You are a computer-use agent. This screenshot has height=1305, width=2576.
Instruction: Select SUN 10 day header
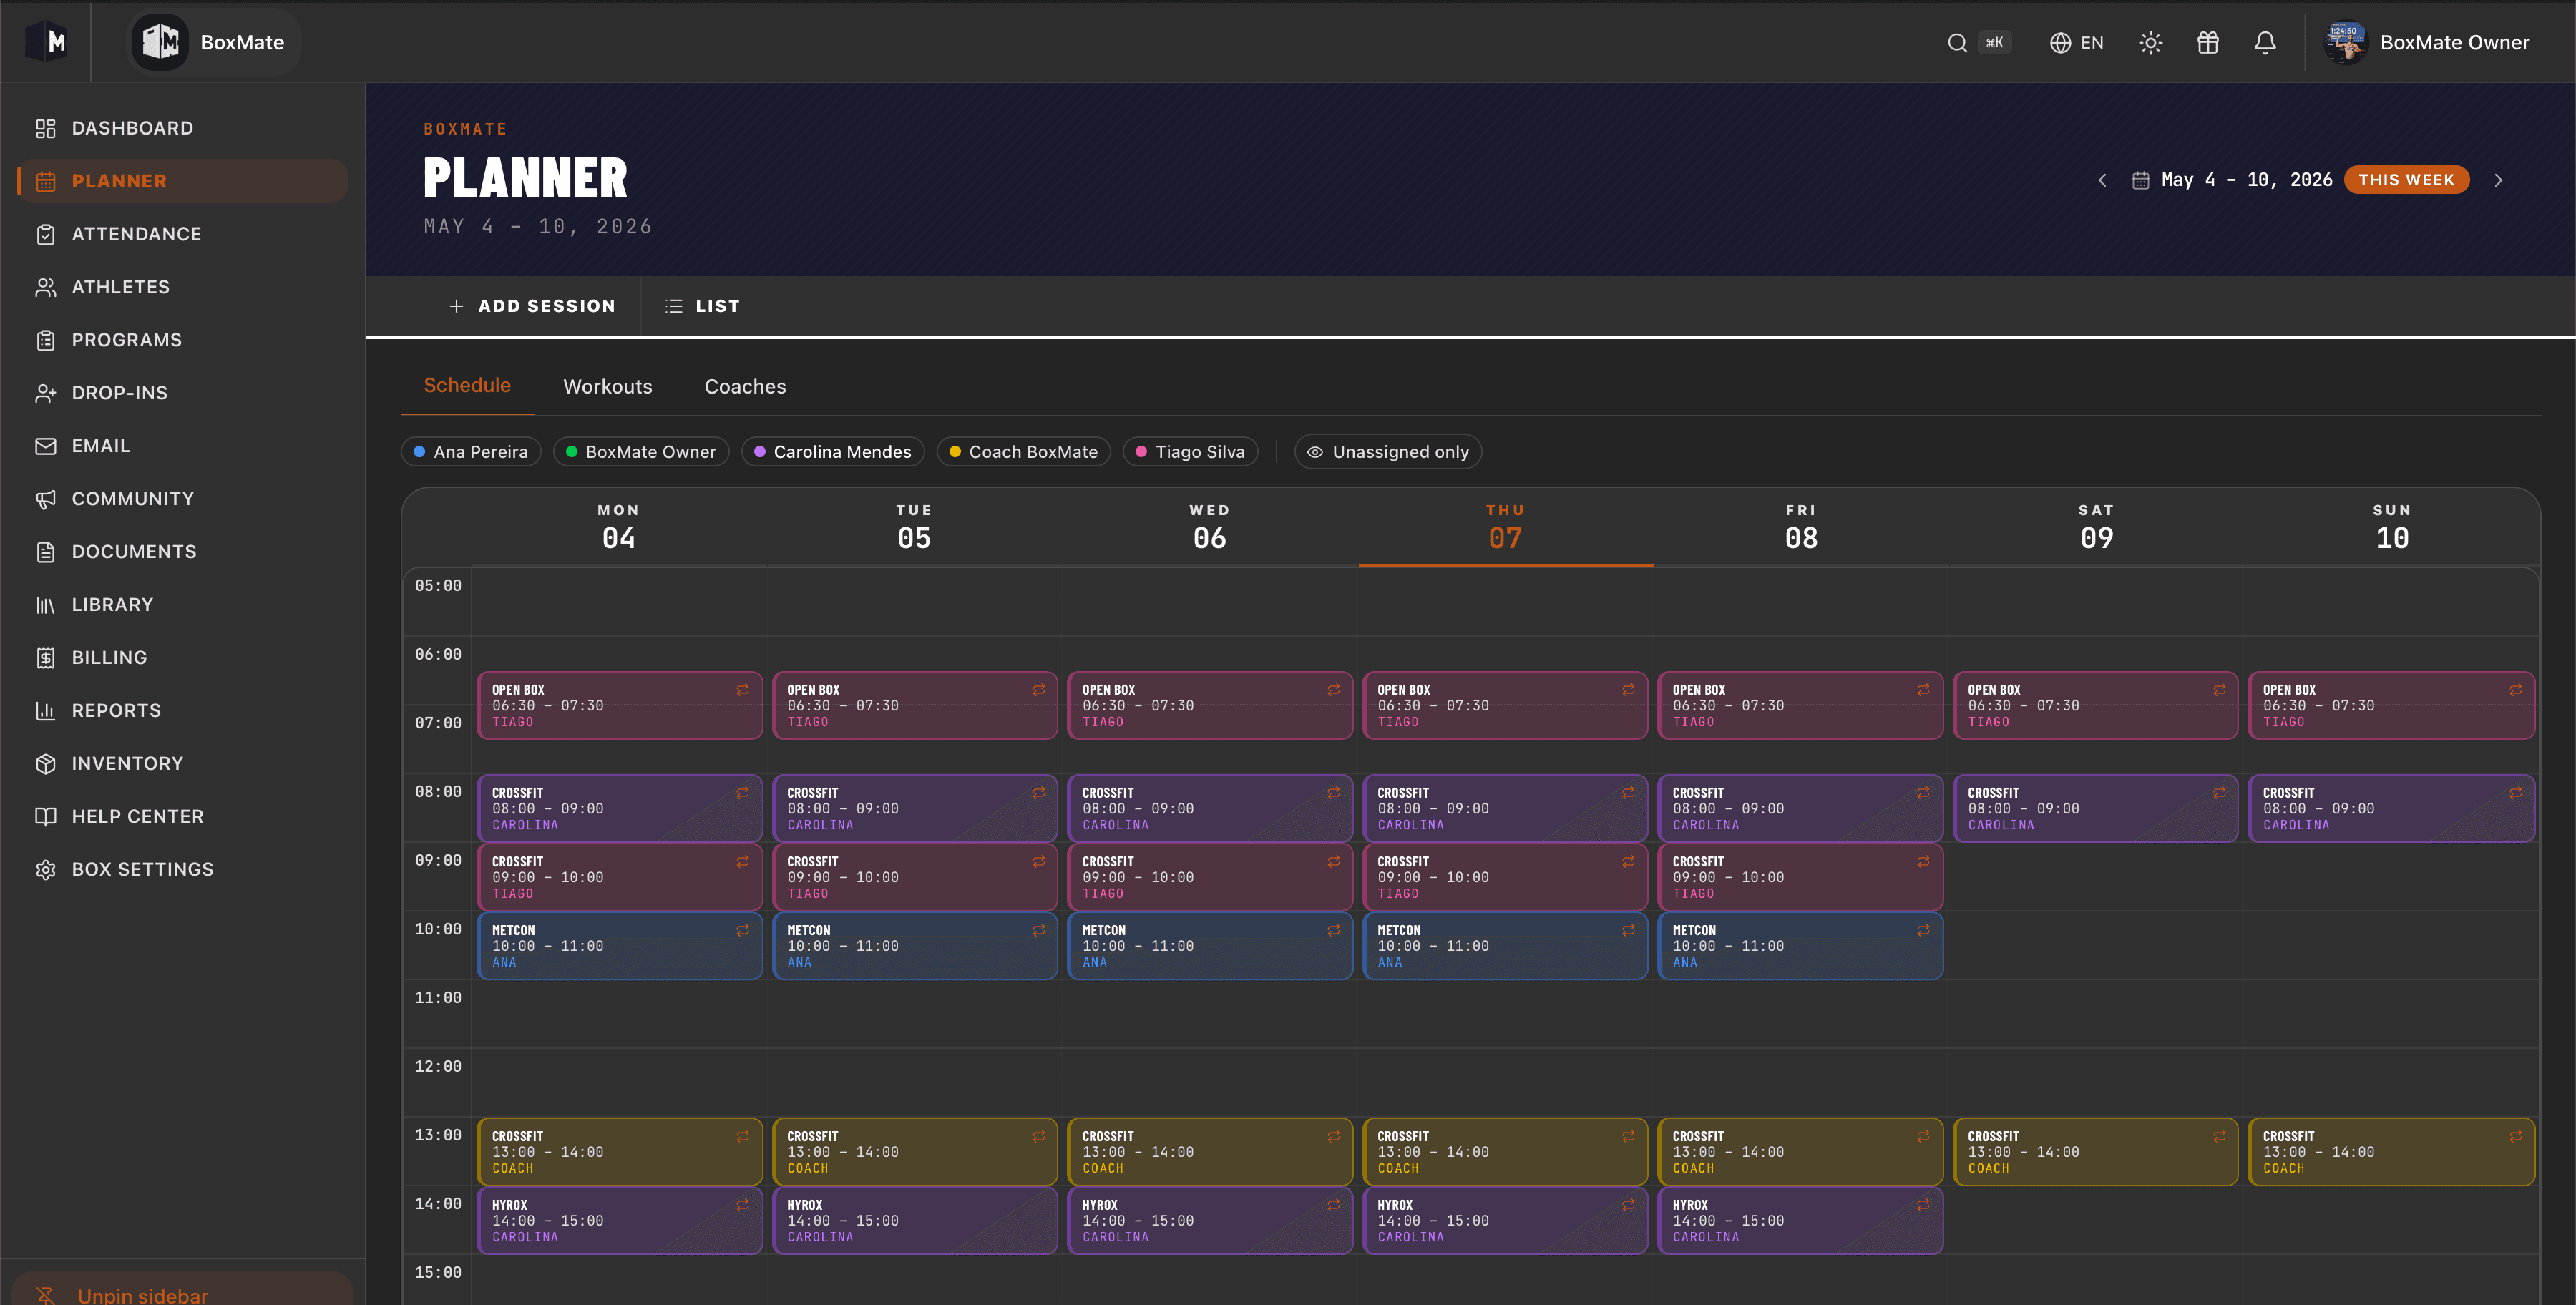pos(2392,527)
